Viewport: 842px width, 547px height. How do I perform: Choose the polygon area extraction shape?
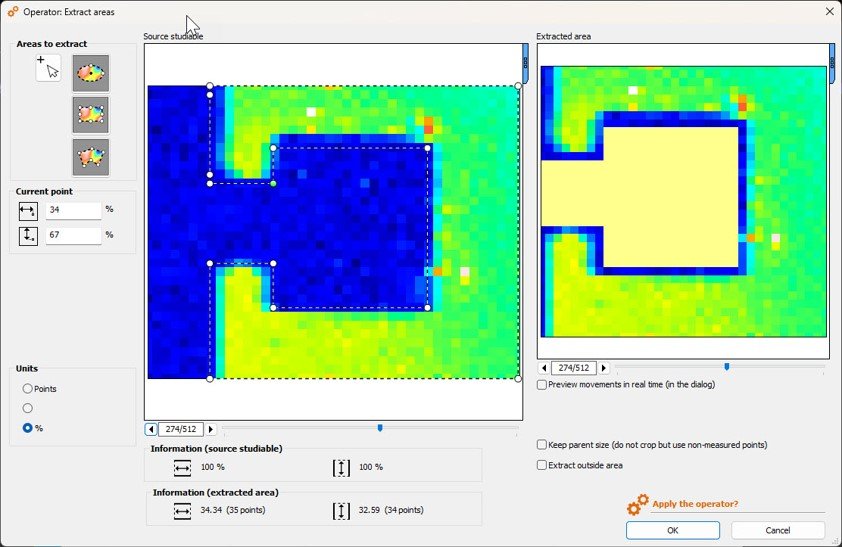pos(91,157)
